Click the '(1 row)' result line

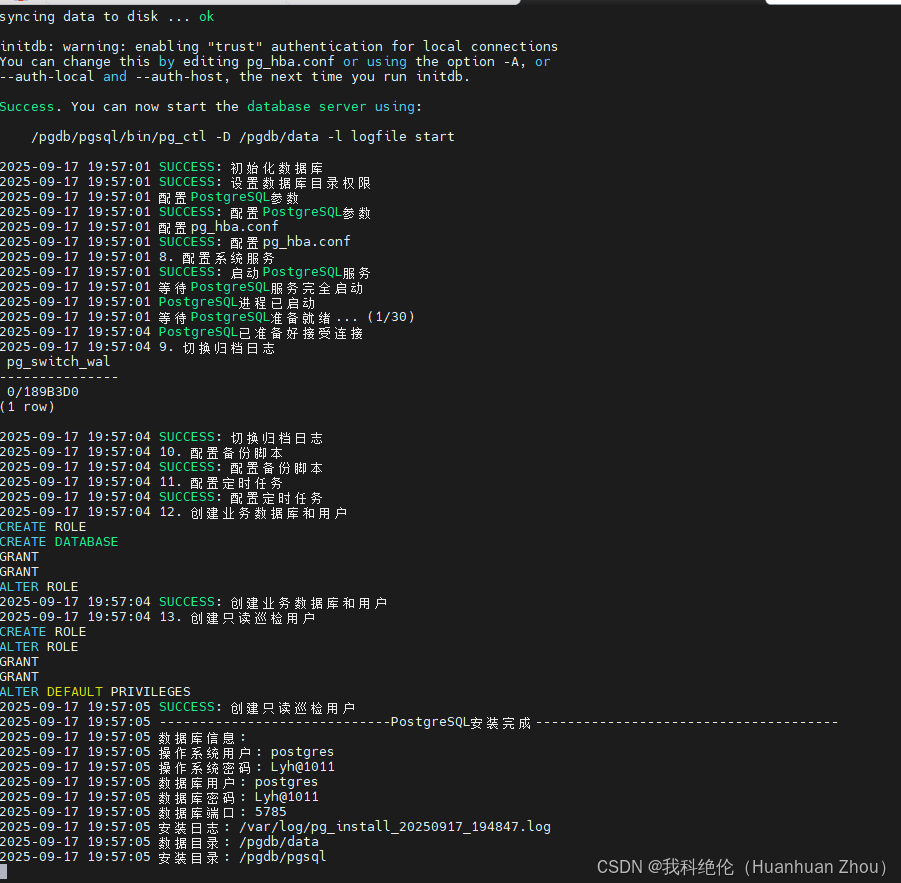pyautogui.click(x=27, y=407)
